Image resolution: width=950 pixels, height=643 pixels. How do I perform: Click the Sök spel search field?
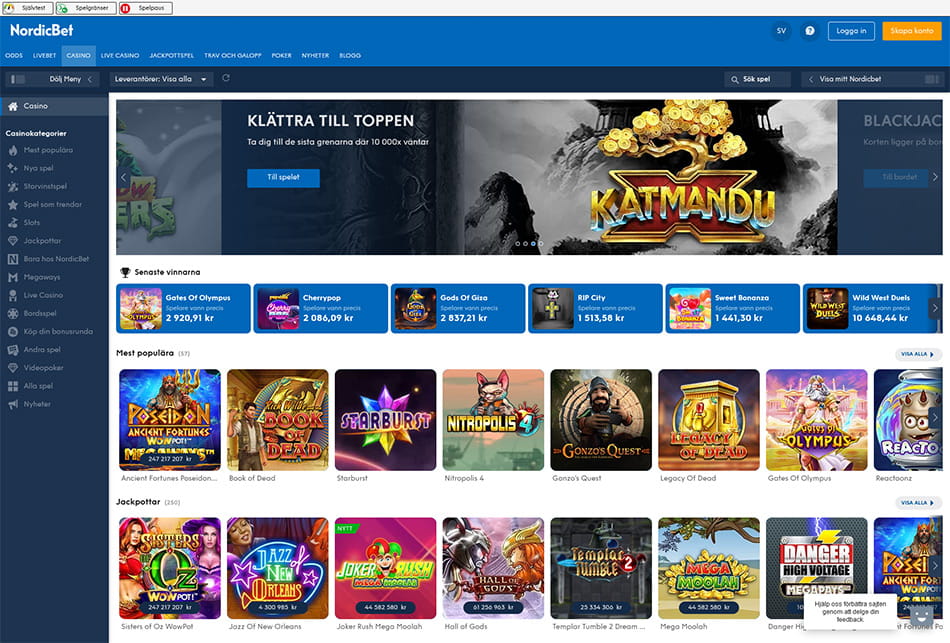(757, 79)
